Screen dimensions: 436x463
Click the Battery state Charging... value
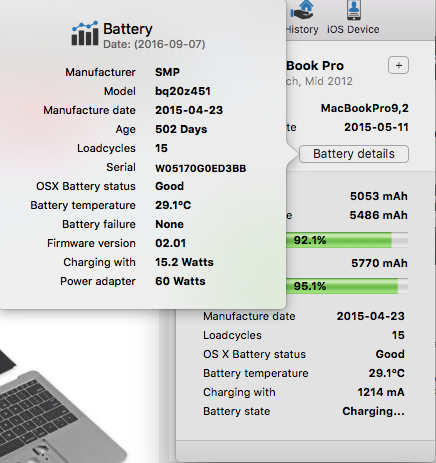pos(373,411)
